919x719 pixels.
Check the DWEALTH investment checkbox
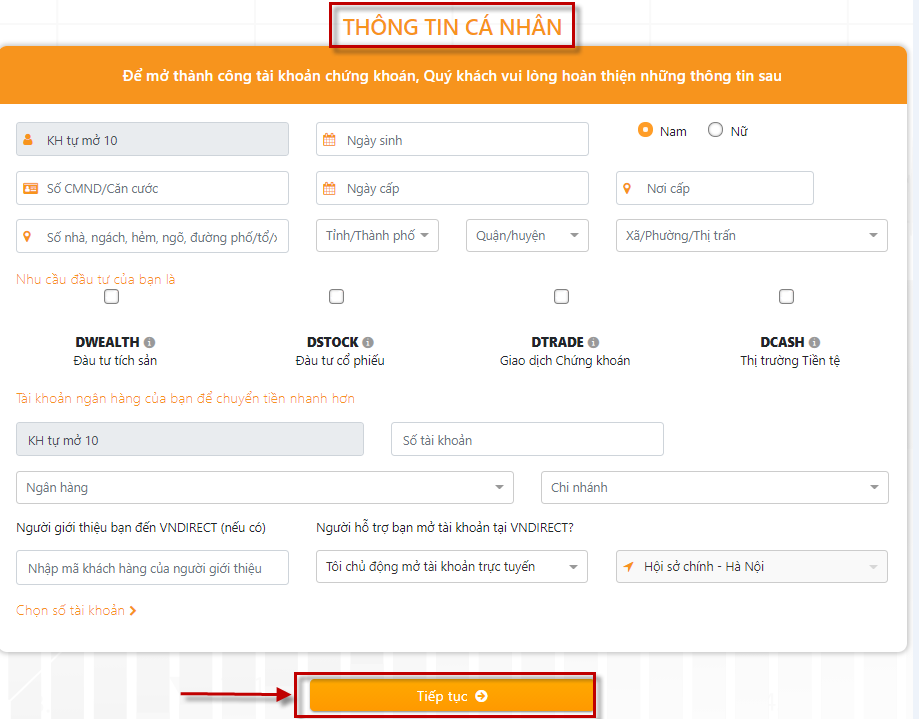pyautogui.click(x=111, y=296)
